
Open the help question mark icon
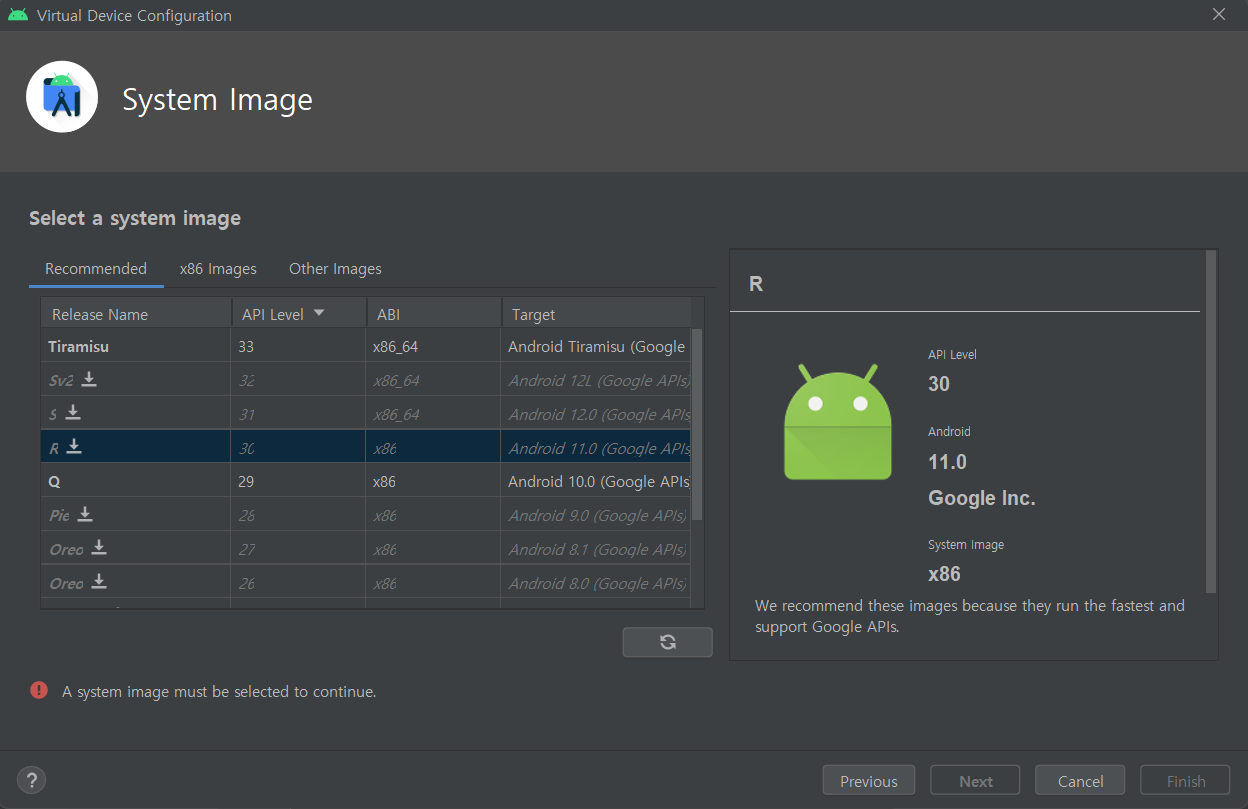(32, 780)
